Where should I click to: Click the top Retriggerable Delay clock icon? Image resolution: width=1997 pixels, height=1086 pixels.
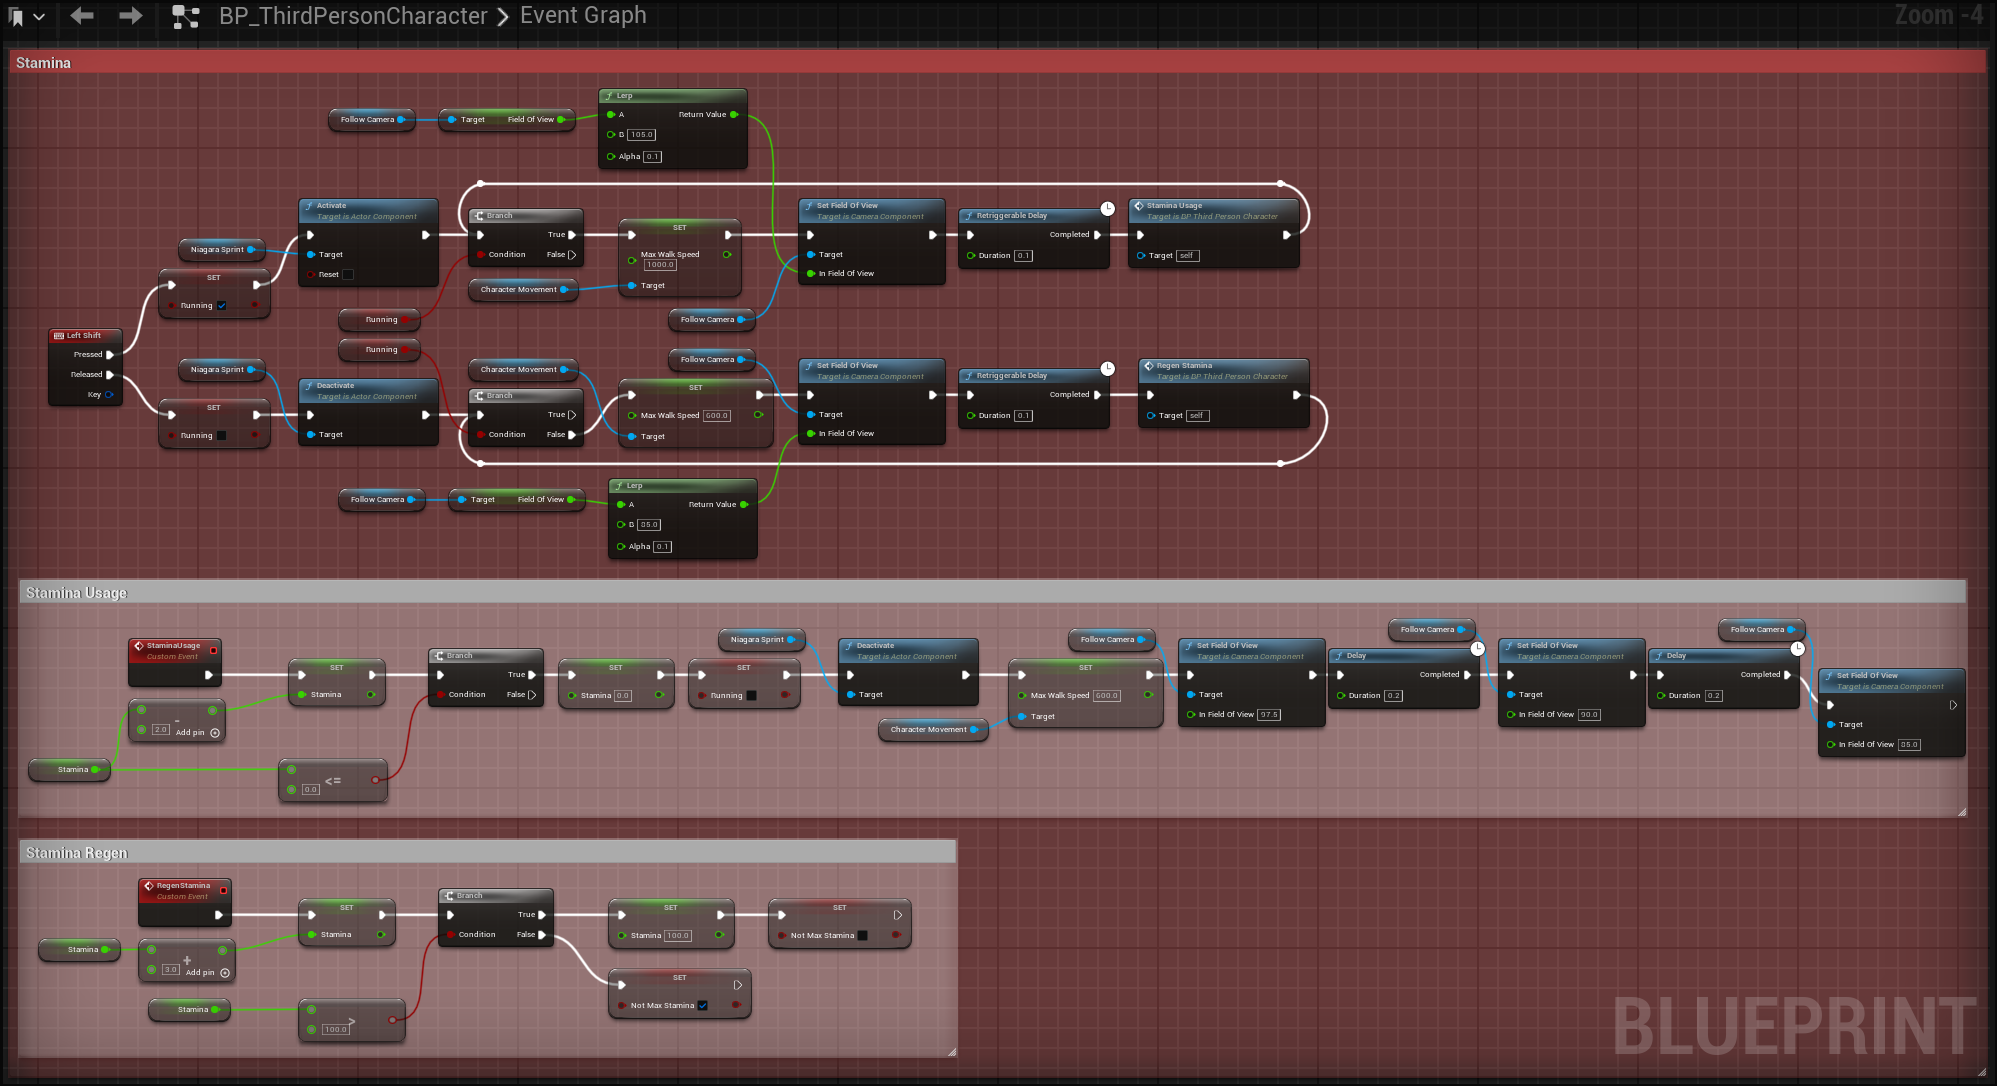[x=1107, y=209]
